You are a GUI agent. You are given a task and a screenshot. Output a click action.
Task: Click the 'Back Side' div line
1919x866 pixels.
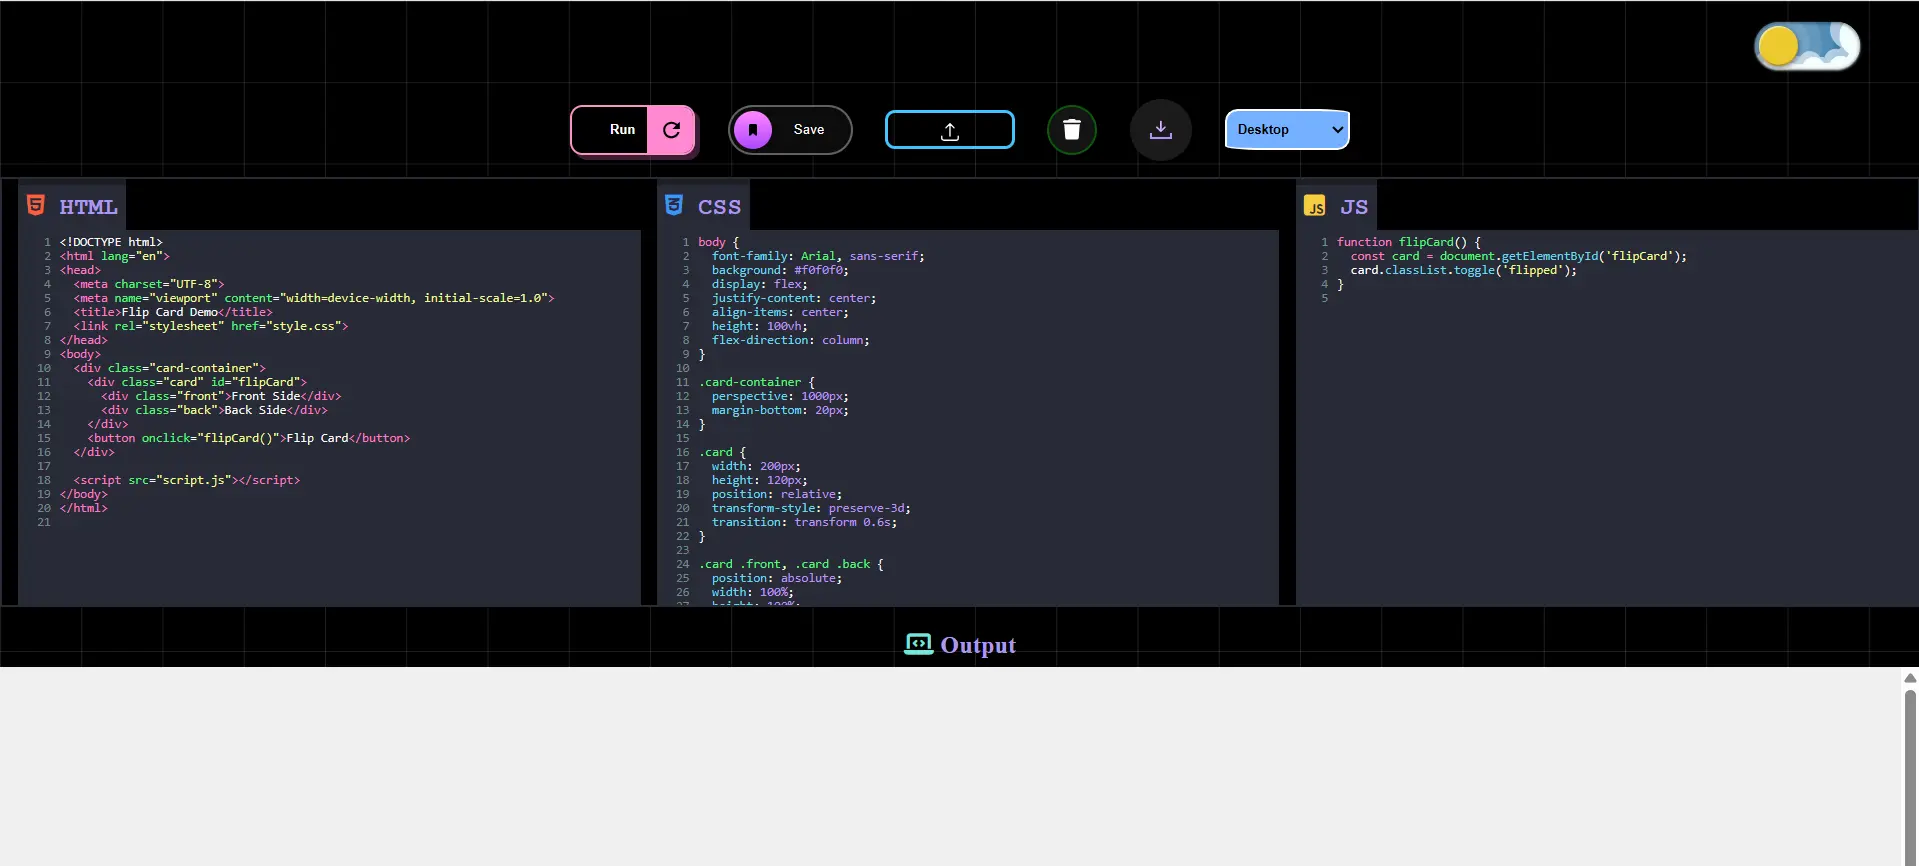click(214, 410)
